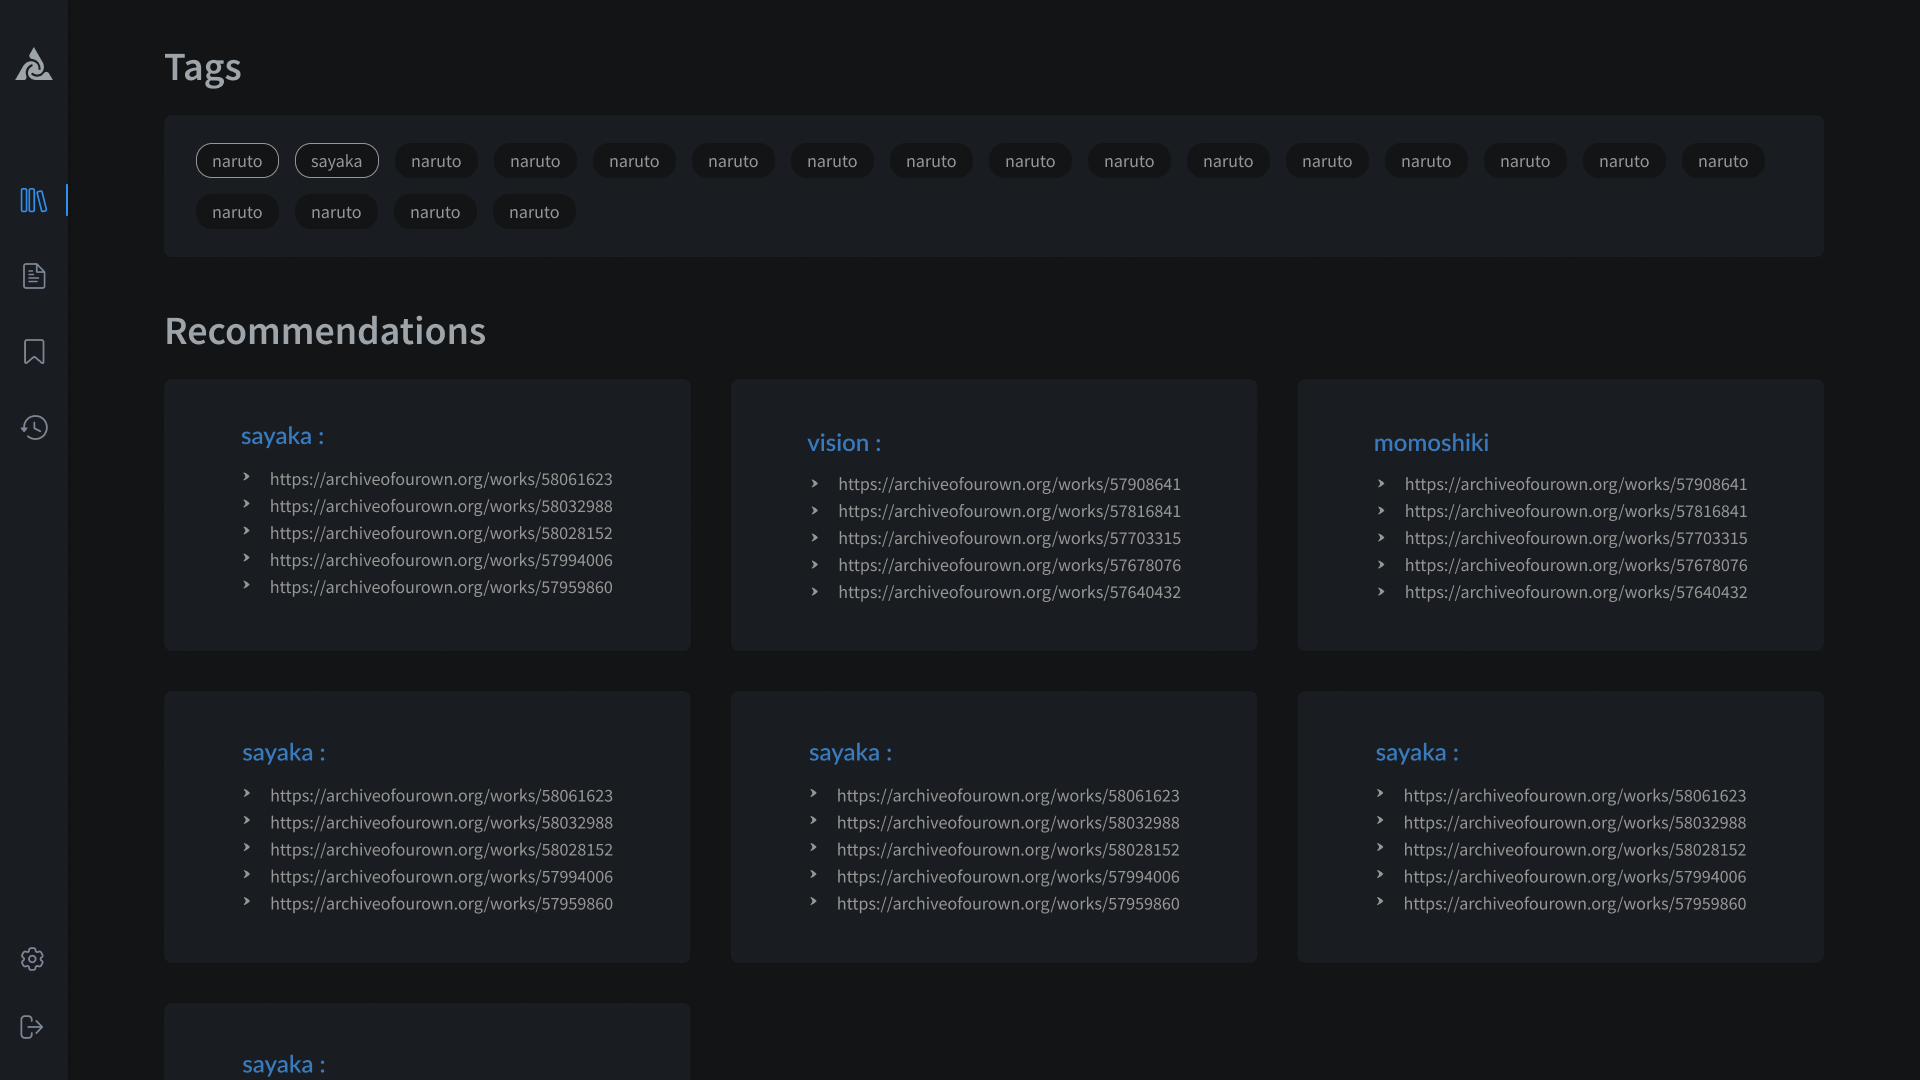This screenshot has width=1920, height=1080.
Task: Open works/57908641 link in vision card
Action: pos(1009,484)
